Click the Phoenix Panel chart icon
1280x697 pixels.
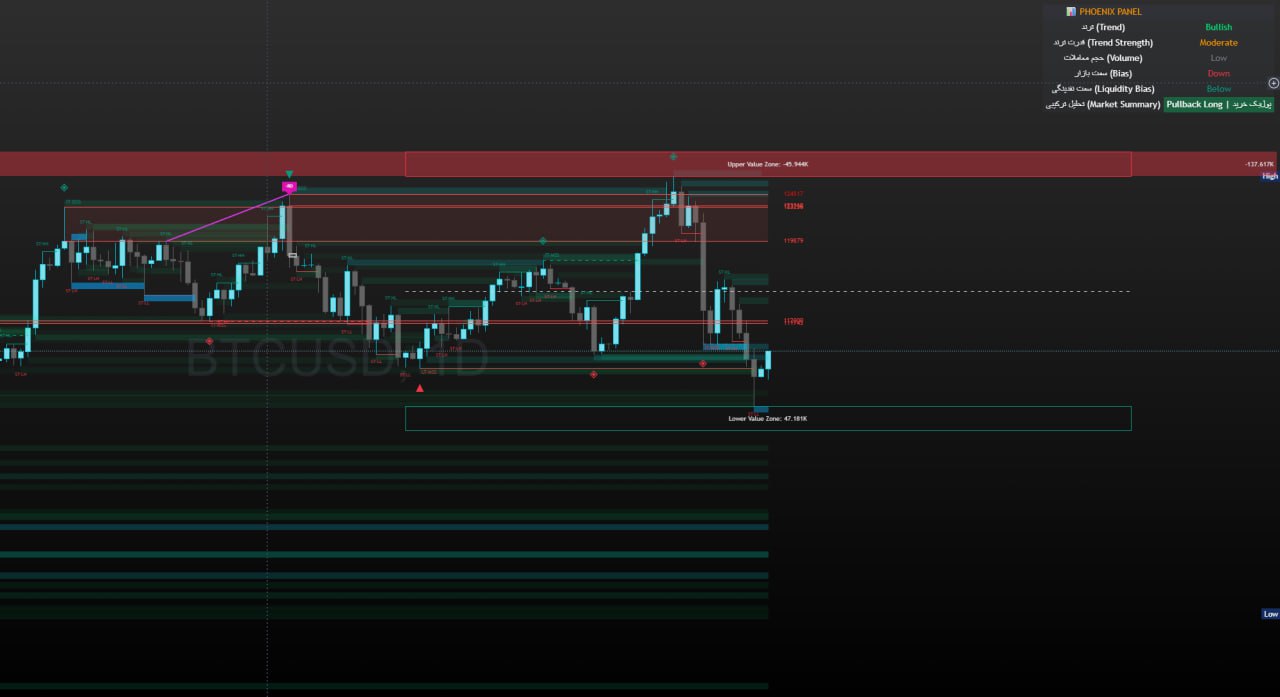pos(1071,12)
